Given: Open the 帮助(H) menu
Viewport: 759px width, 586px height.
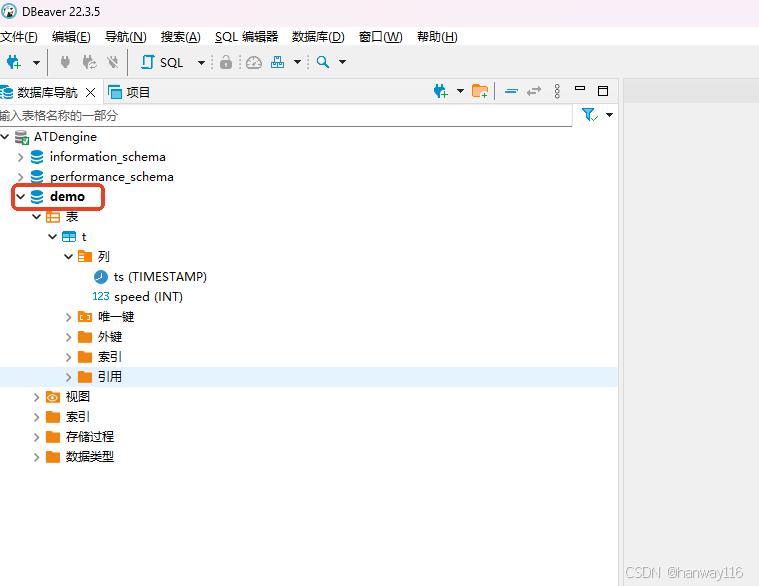Looking at the screenshot, I should click(437, 37).
